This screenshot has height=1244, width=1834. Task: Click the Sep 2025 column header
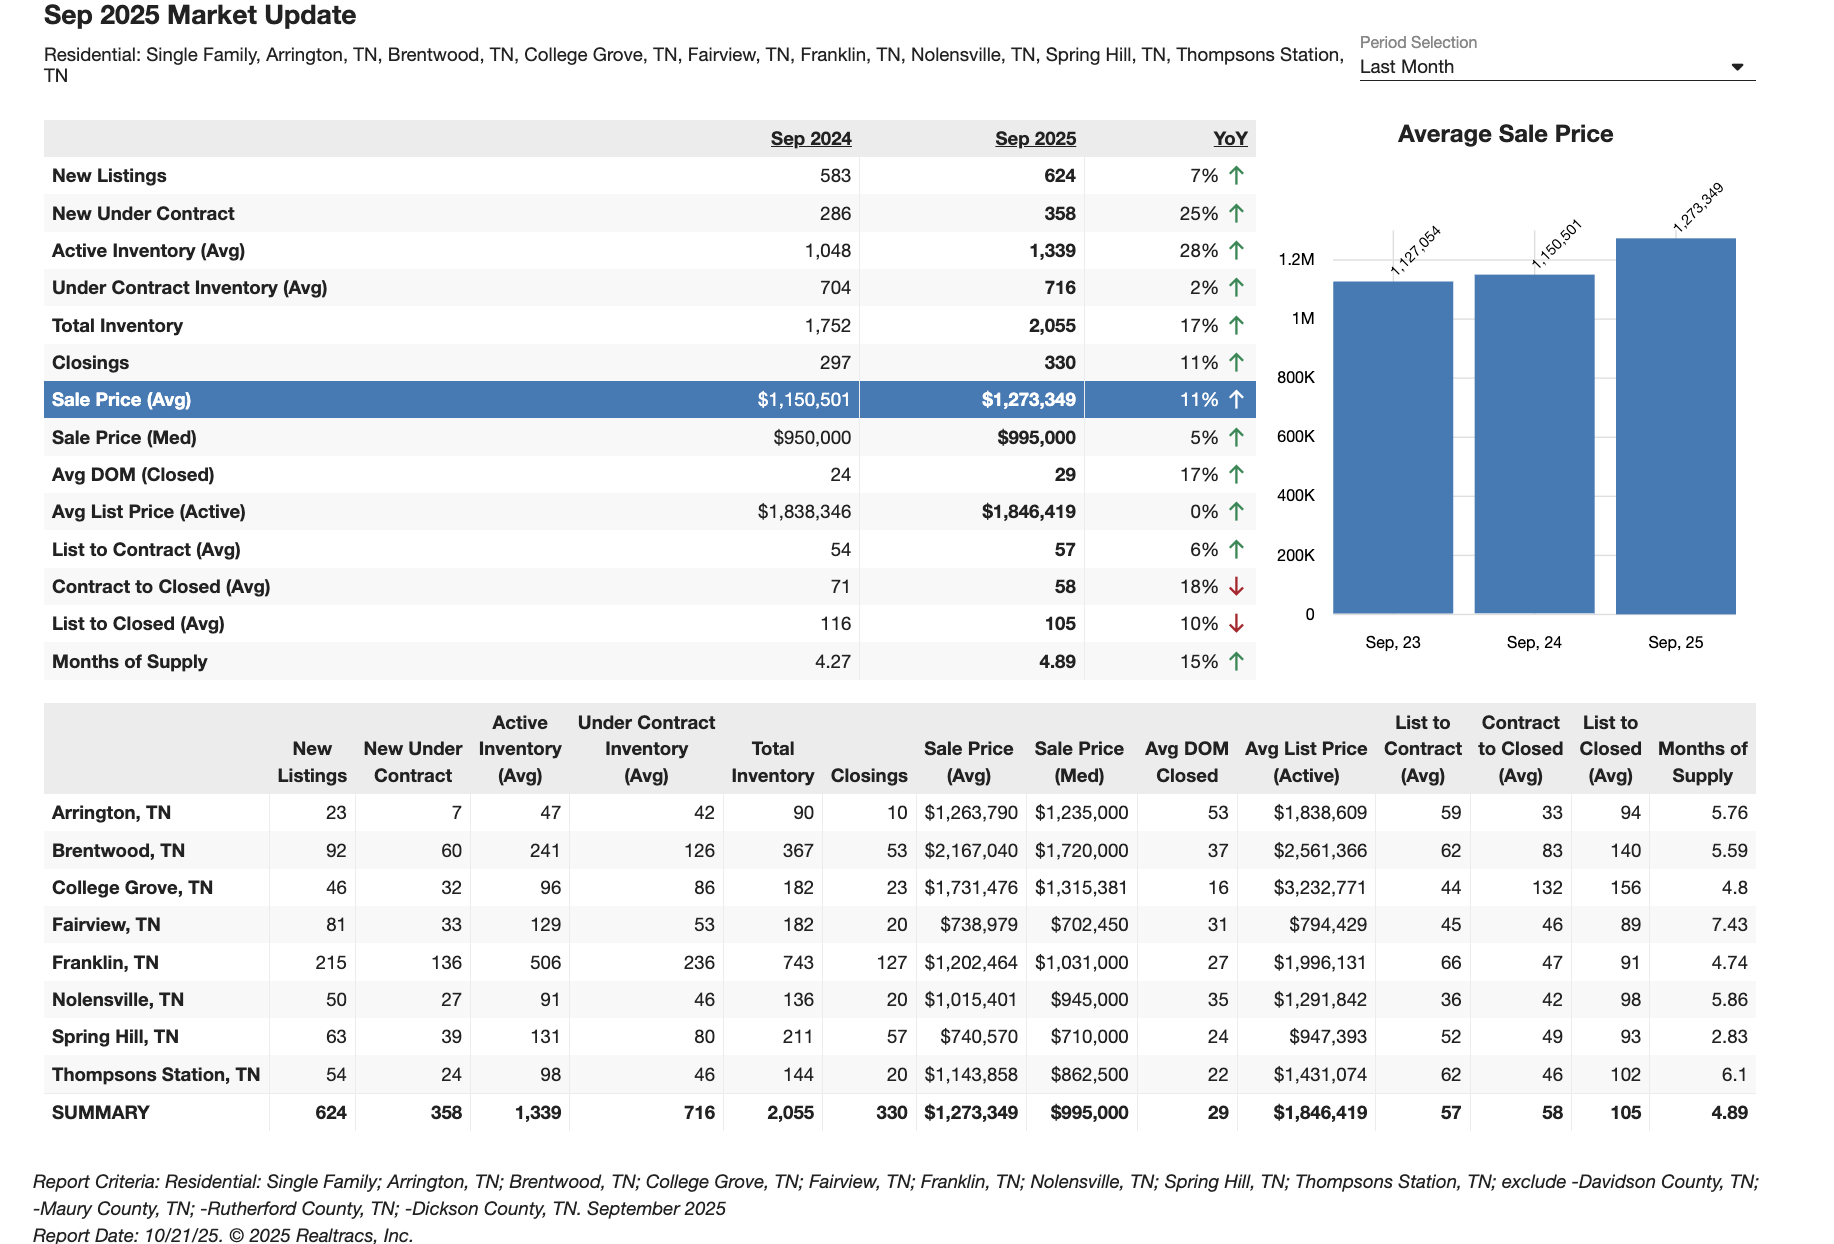[x=1035, y=139]
